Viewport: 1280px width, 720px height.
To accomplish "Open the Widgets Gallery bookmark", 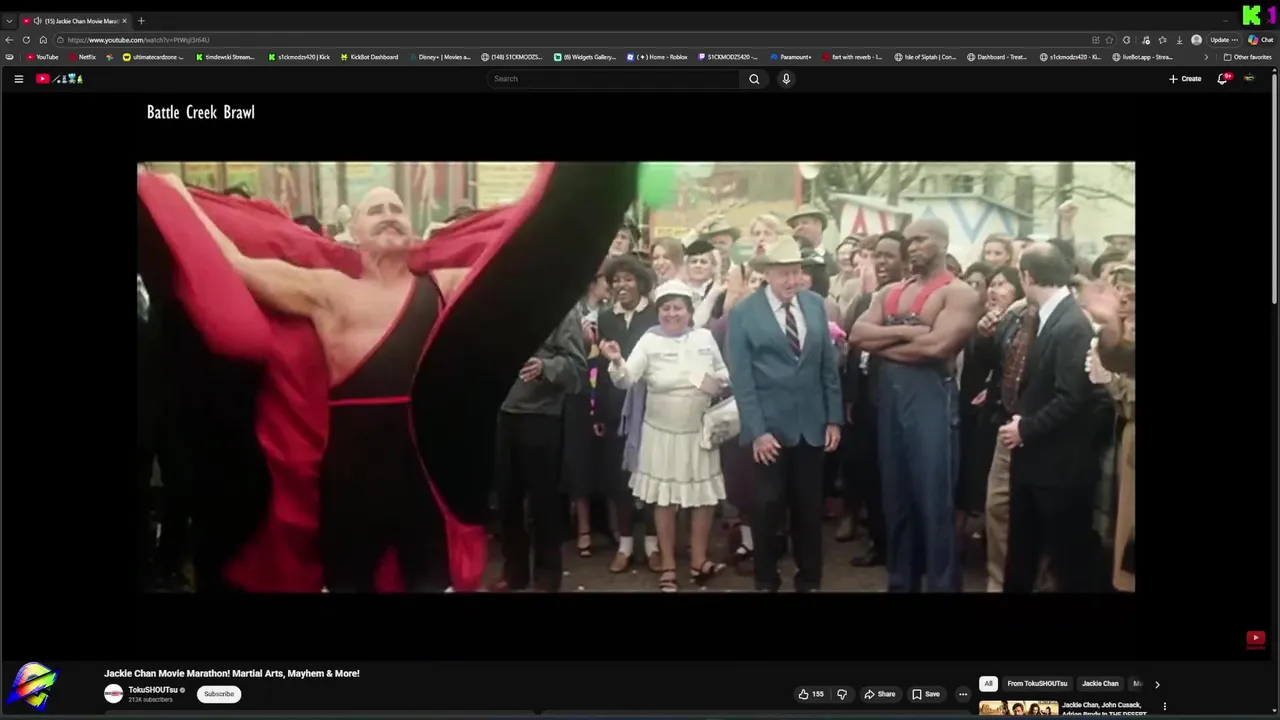I will tap(585, 57).
